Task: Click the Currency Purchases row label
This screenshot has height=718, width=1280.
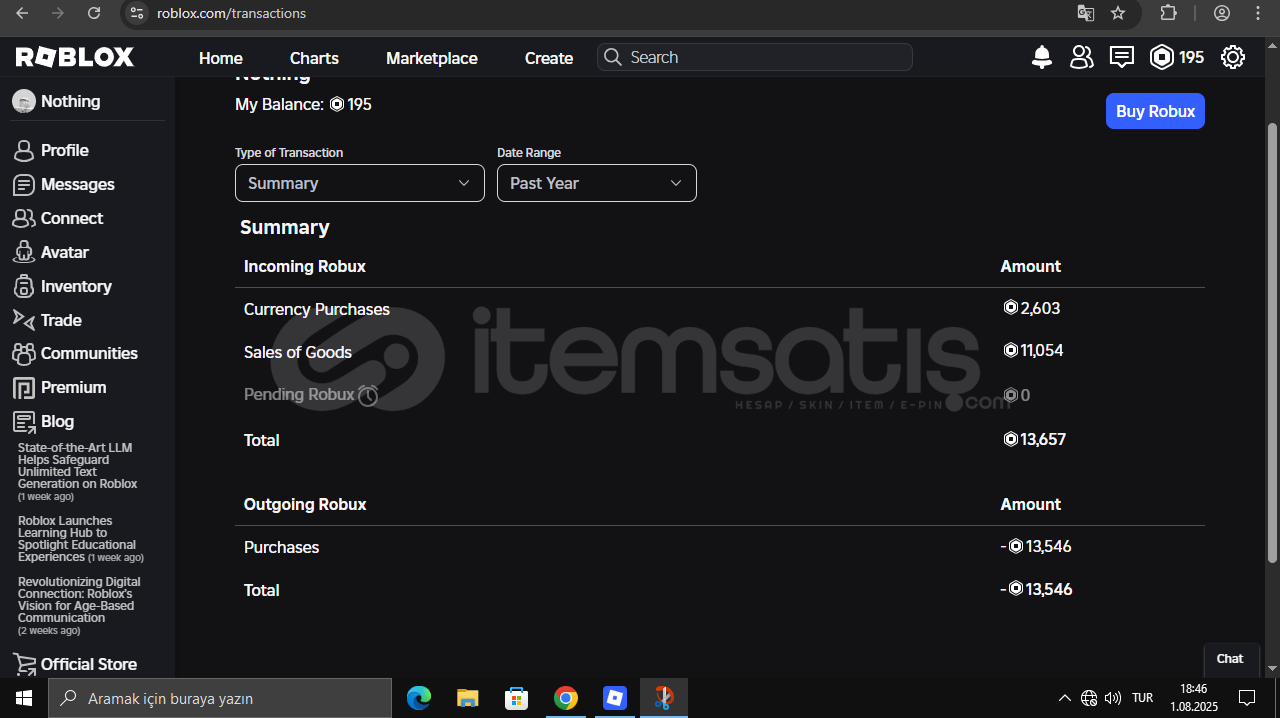Action: (317, 309)
